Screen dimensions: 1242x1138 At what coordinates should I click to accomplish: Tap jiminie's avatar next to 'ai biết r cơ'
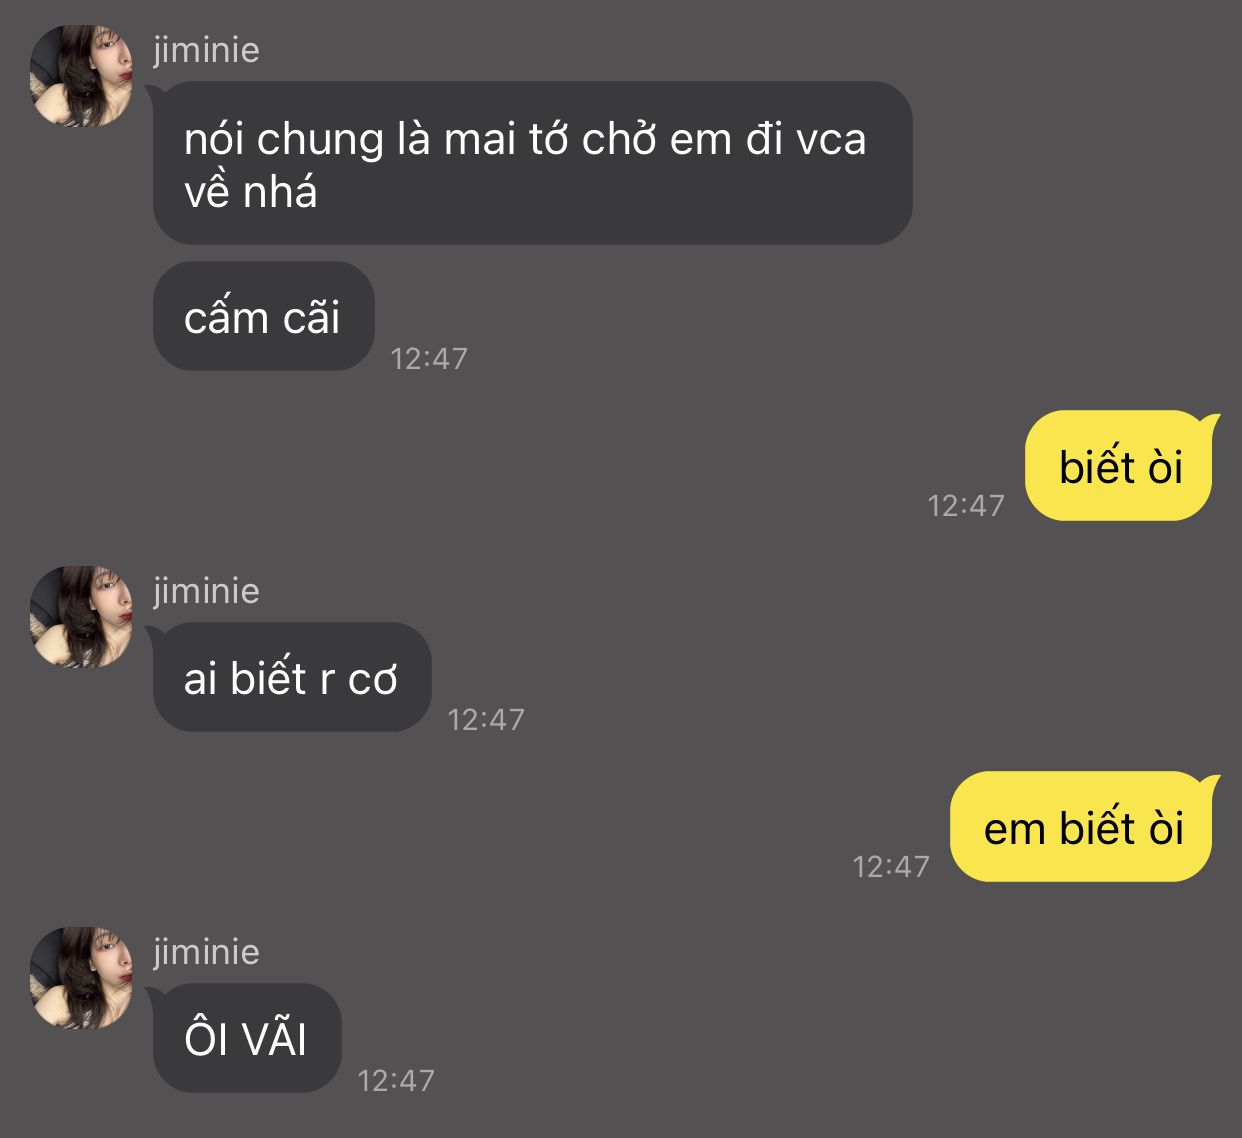[x=80, y=617]
